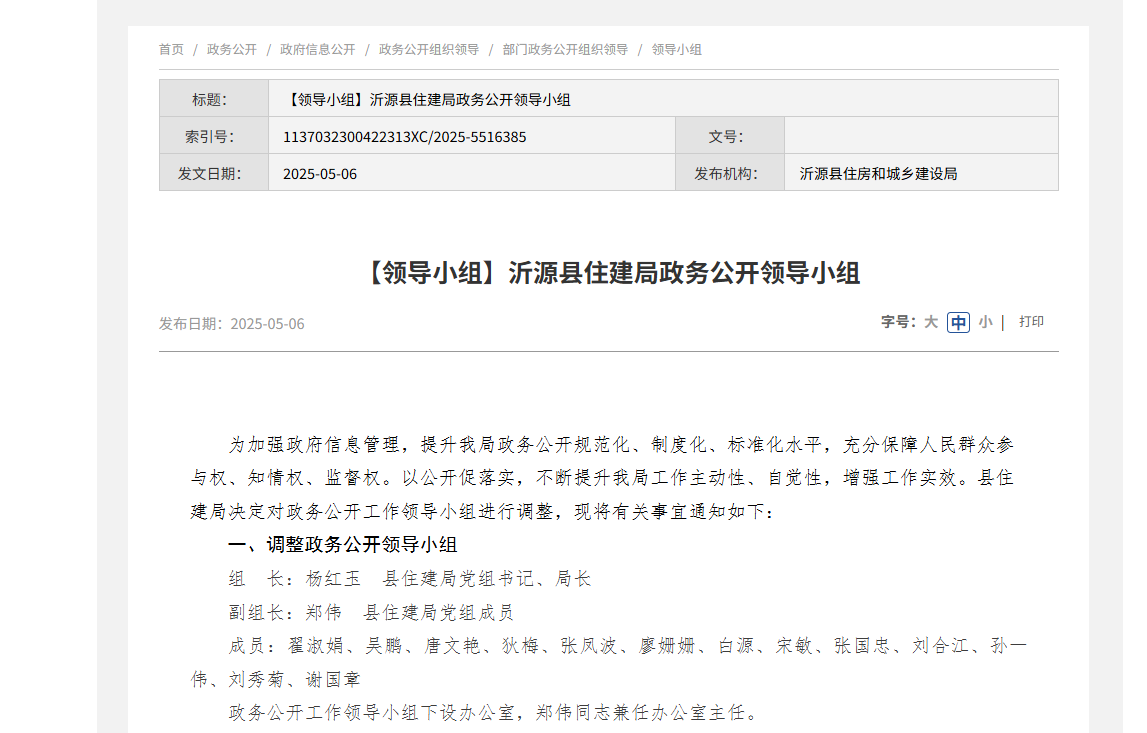
Task: Switch font size to 小
Action: click(985, 322)
